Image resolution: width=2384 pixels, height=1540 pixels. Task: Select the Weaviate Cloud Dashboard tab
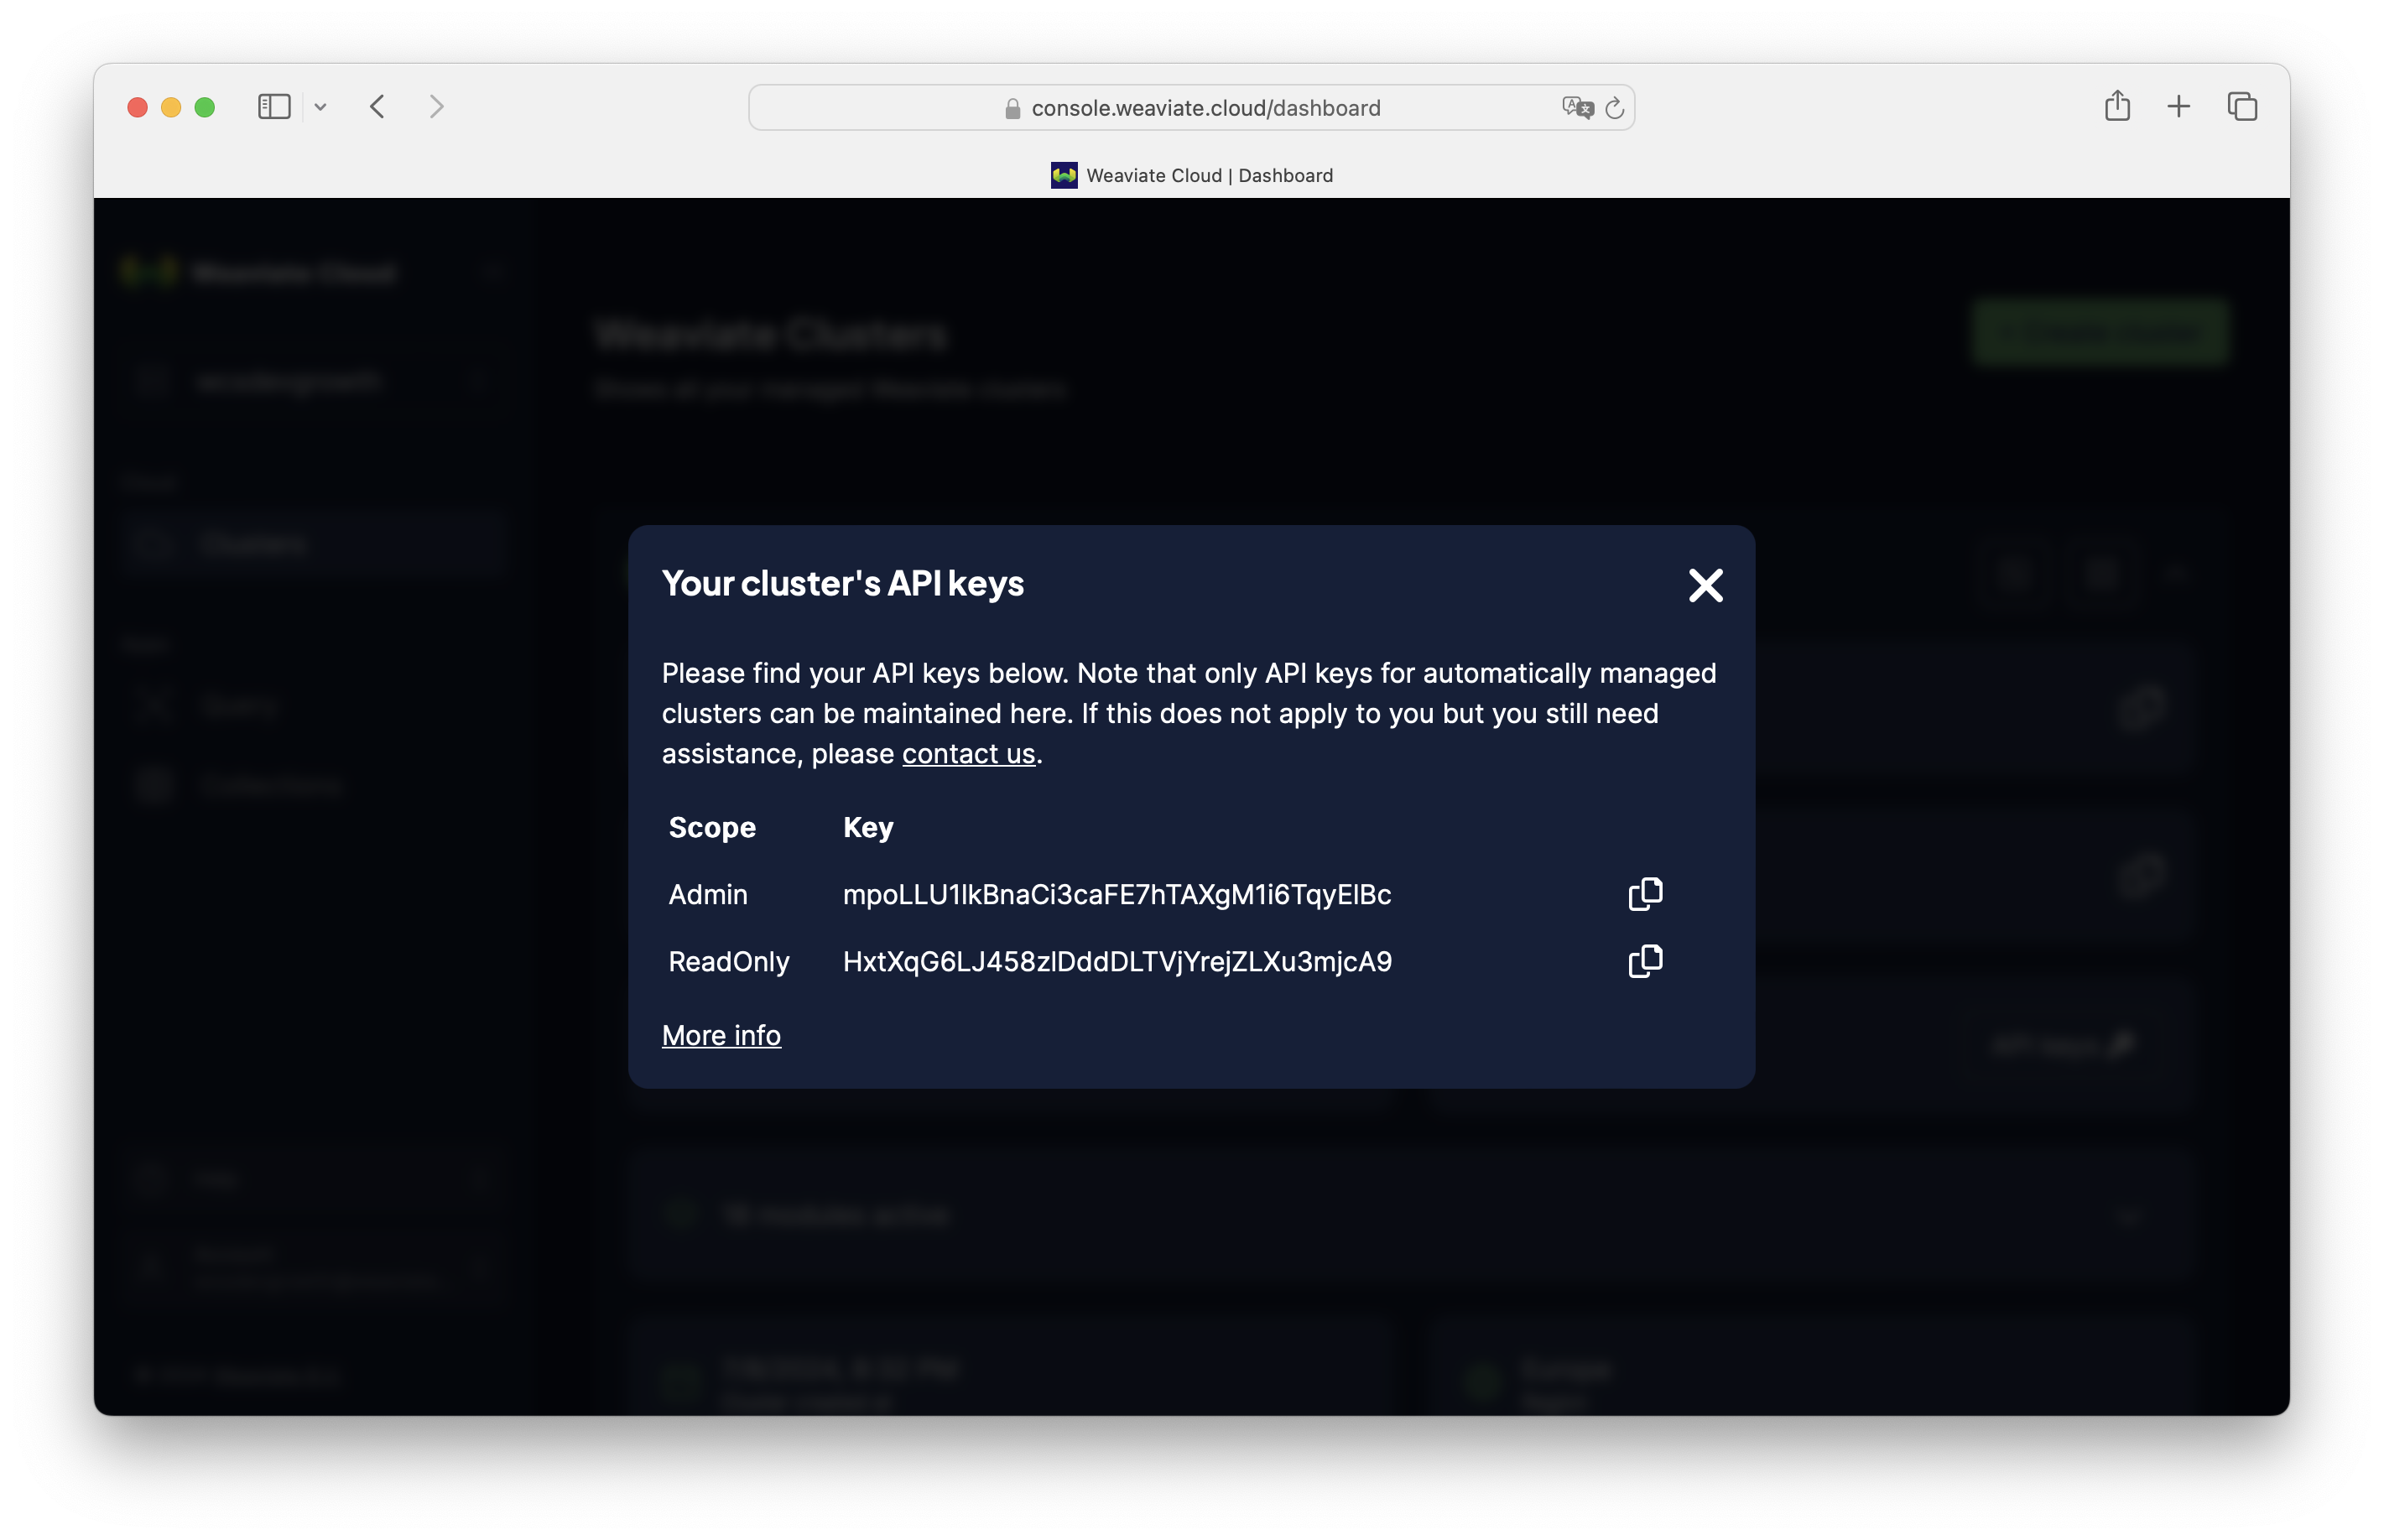point(1191,175)
